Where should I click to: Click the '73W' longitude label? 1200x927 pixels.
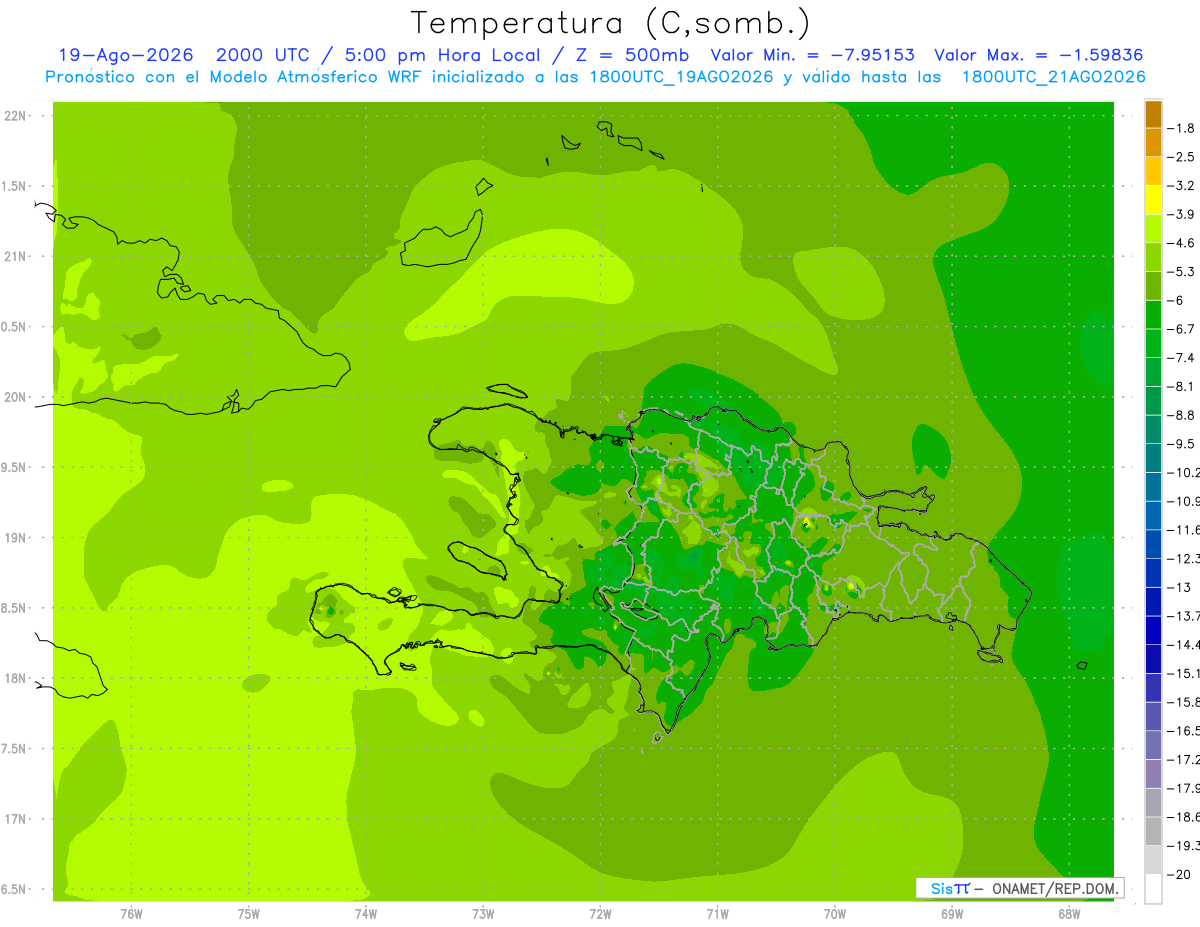483,913
